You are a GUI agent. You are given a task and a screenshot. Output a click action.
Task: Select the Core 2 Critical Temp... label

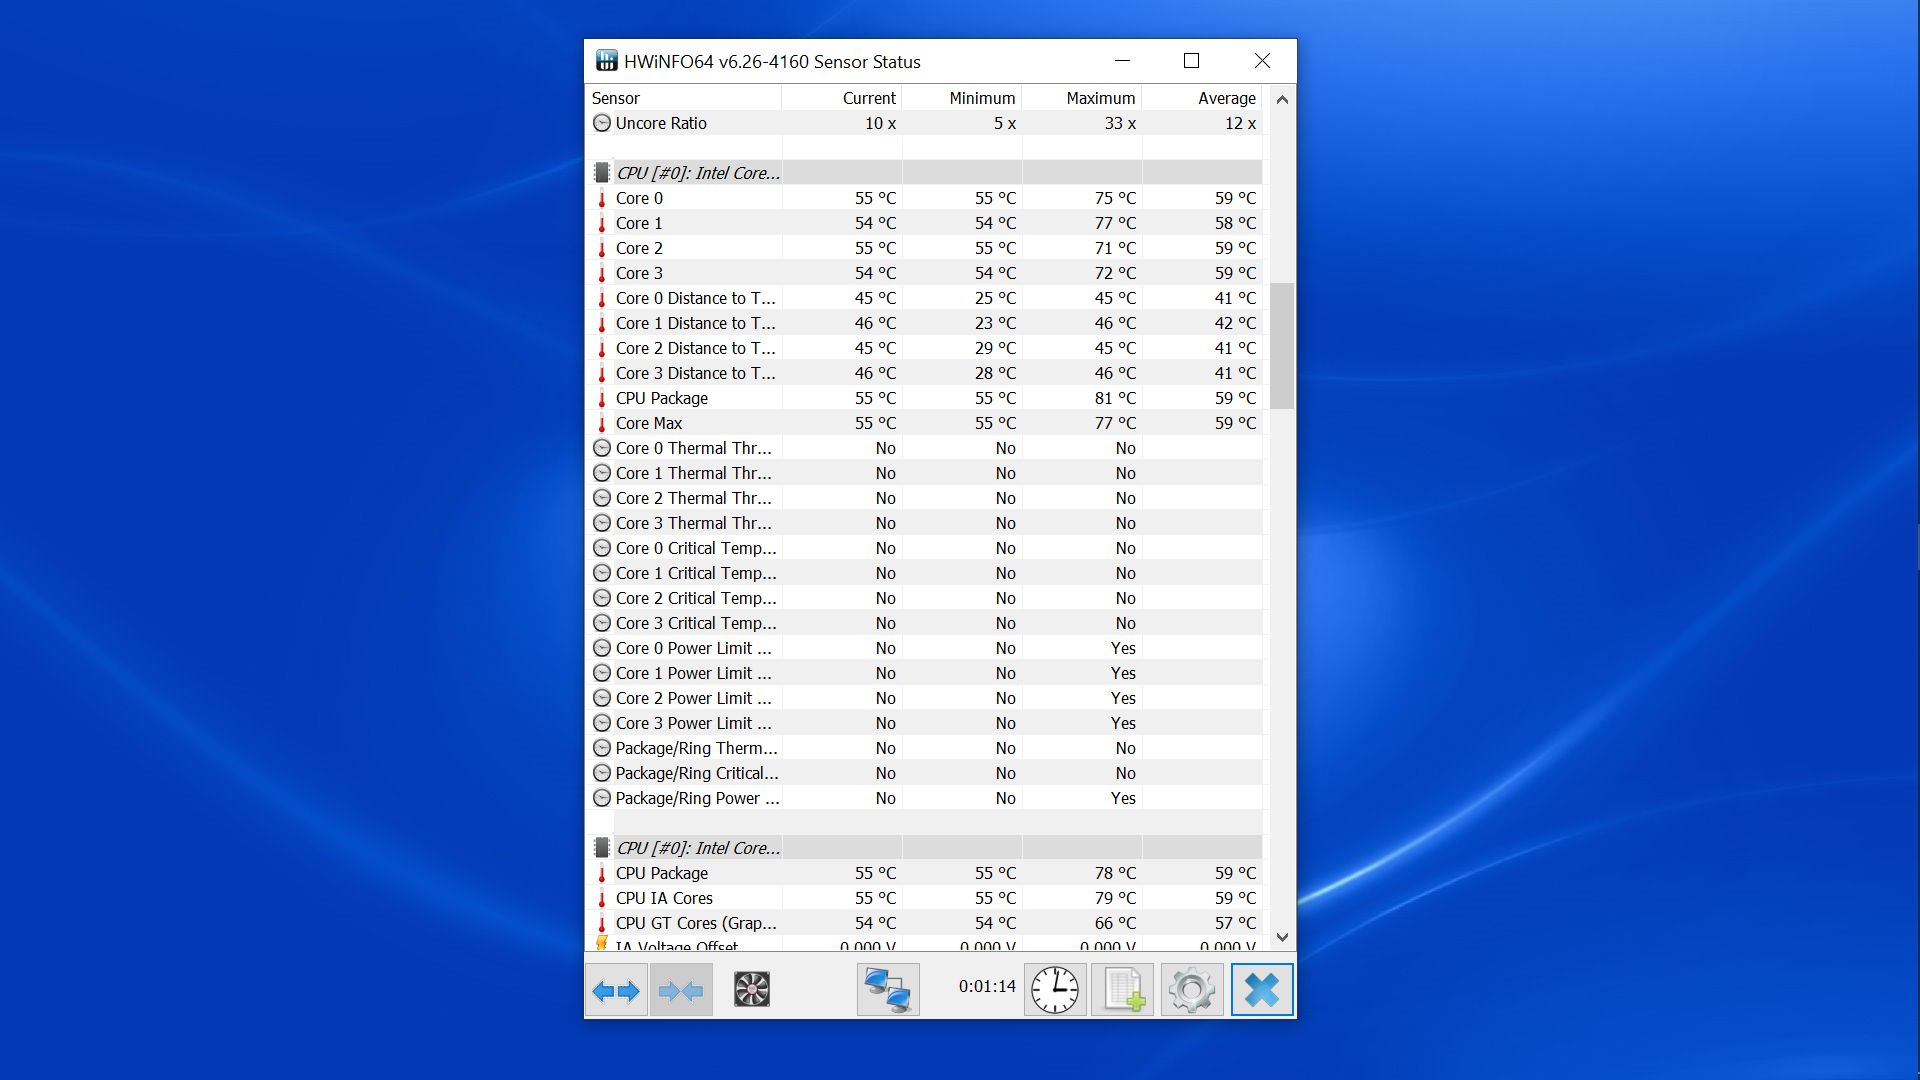[x=696, y=598]
